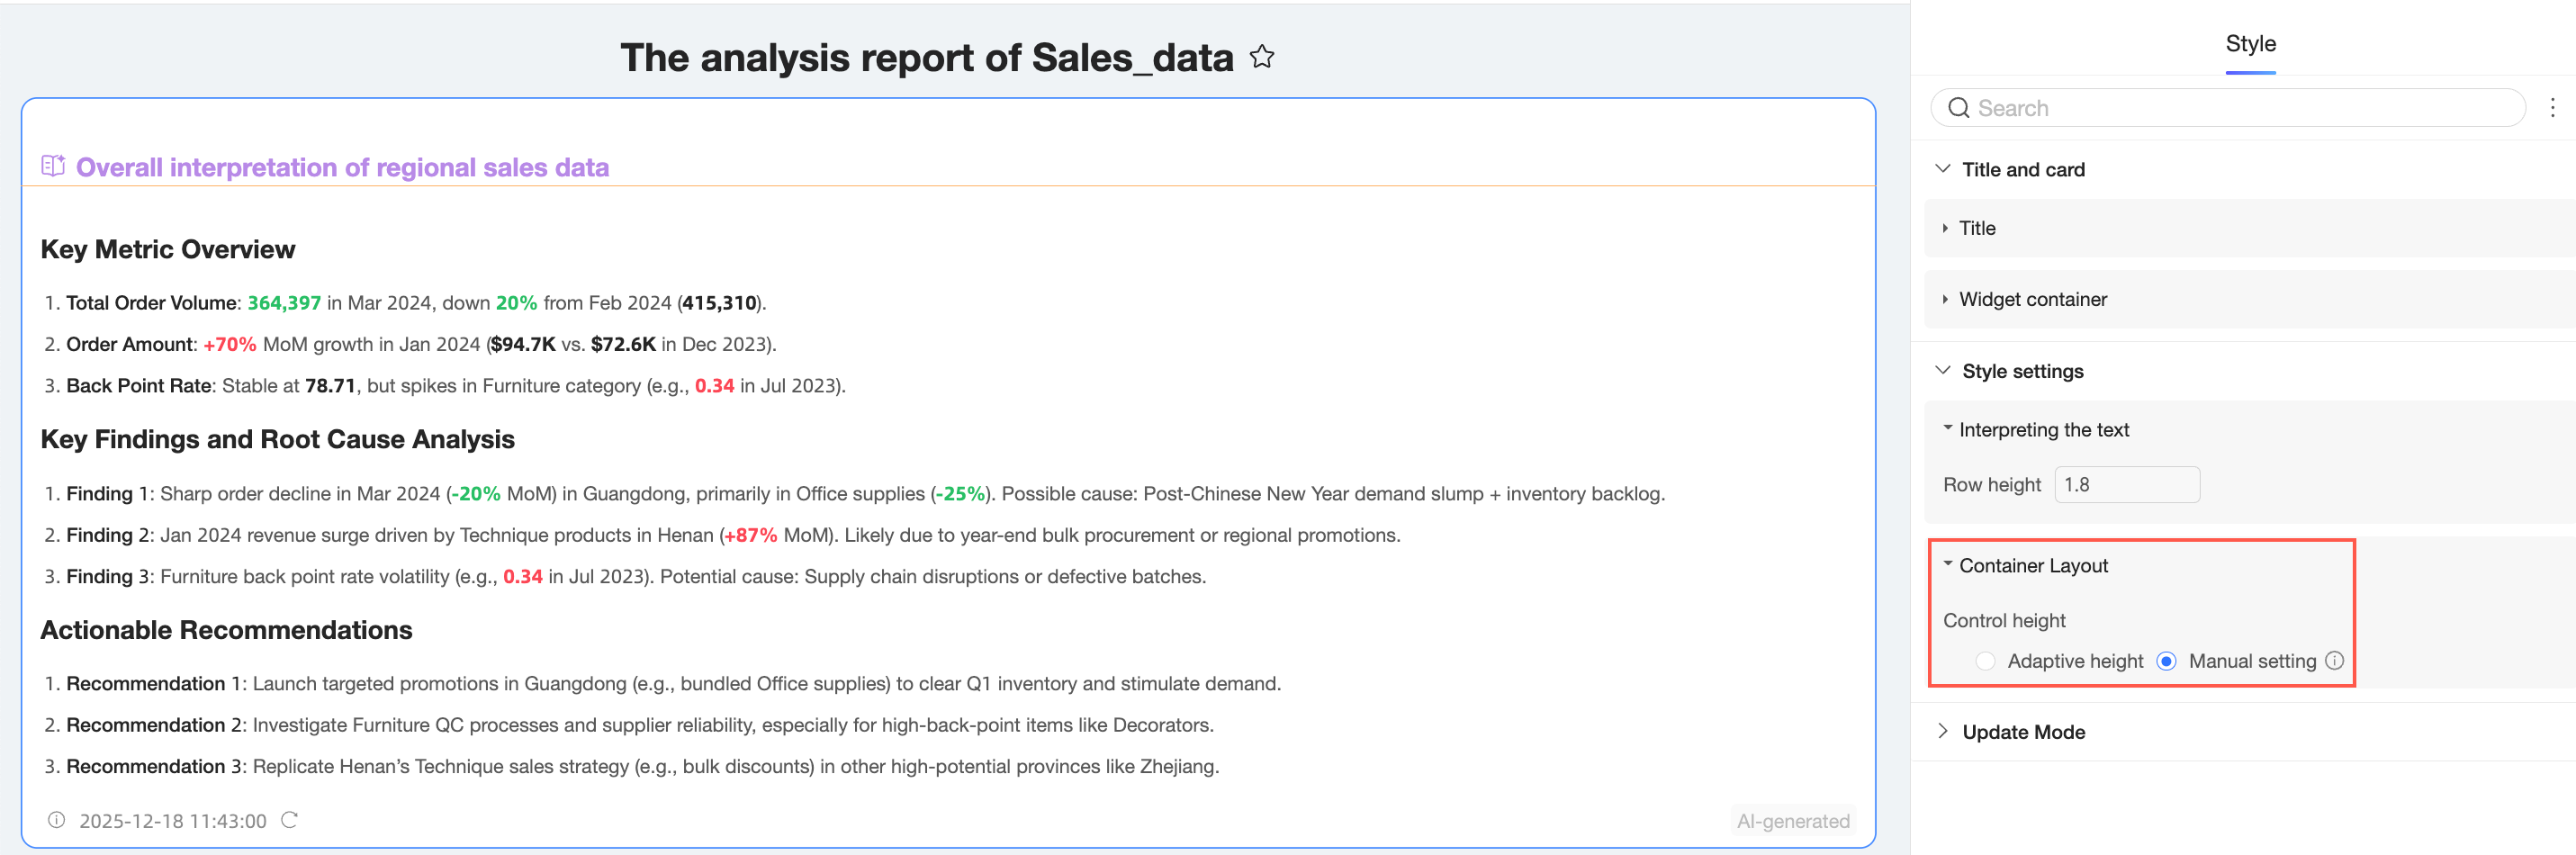Image resolution: width=2576 pixels, height=855 pixels.
Task: Click the info icon left of the timestamp
Action: coord(57,820)
